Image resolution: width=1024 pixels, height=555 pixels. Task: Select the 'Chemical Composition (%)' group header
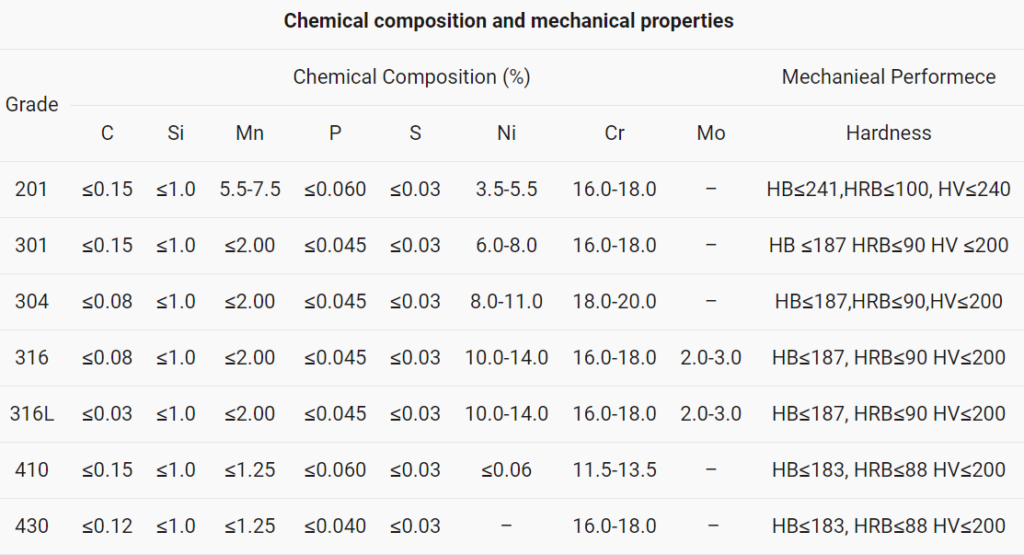[x=411, y=77]
